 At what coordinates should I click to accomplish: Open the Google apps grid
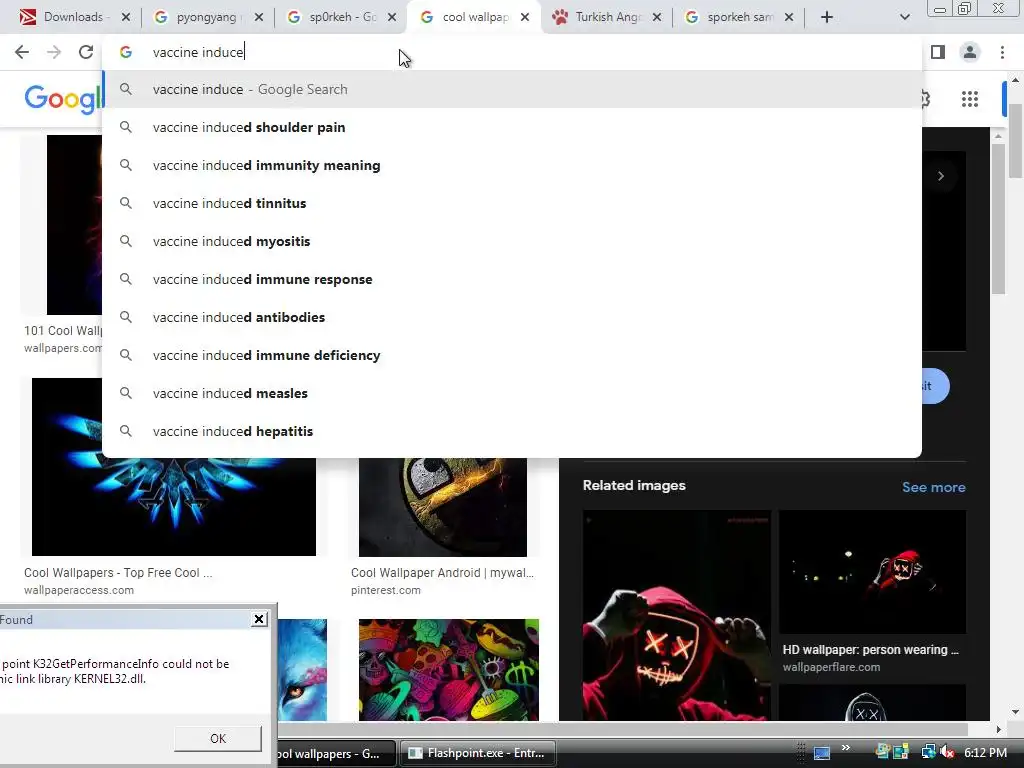click(970, 99)
